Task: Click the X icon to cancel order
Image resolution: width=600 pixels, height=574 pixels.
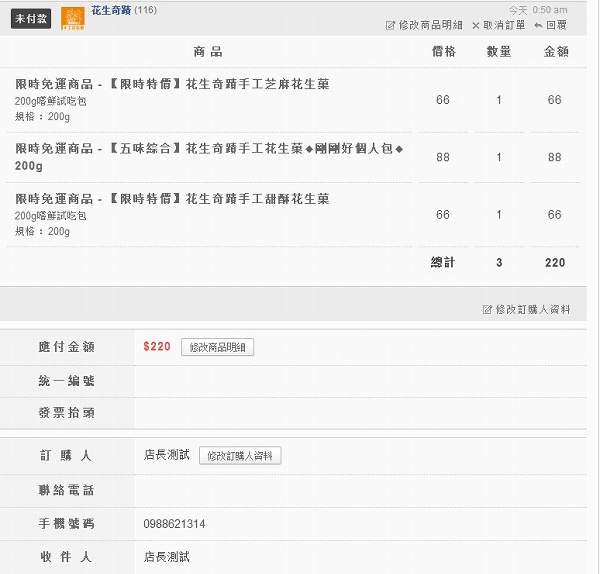Action: [476, 26]
